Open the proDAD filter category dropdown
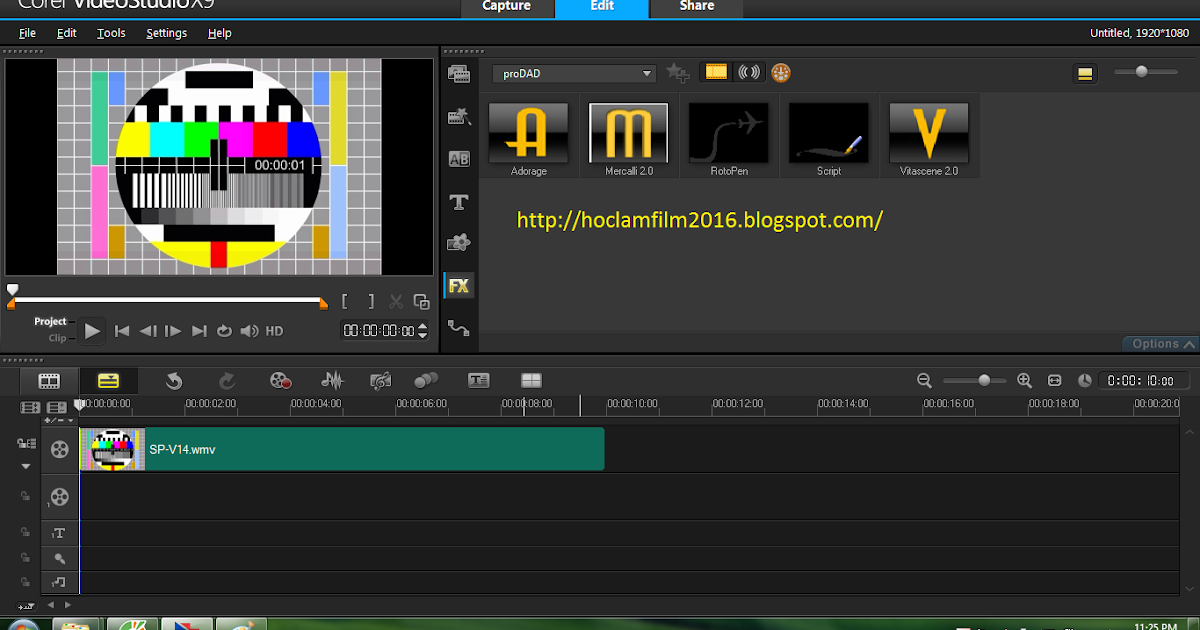The width and height of the screenshot is (1200, 630). [x=574, y=73]
